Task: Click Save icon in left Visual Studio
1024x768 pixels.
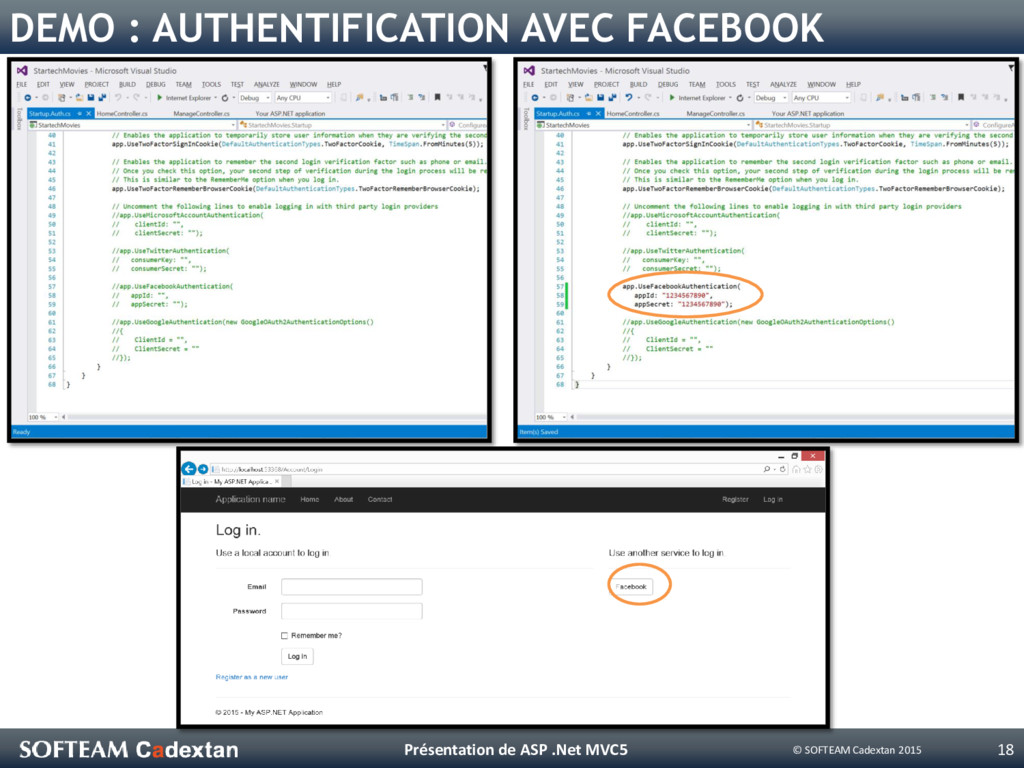Action: pos(91,98)
